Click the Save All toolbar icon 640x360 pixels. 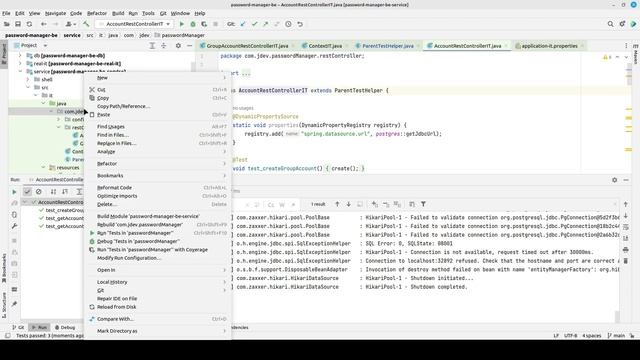(18, 24)
